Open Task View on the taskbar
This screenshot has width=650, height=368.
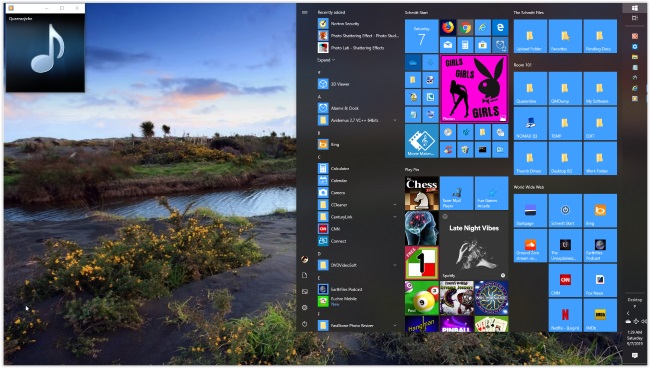(635, 18)
